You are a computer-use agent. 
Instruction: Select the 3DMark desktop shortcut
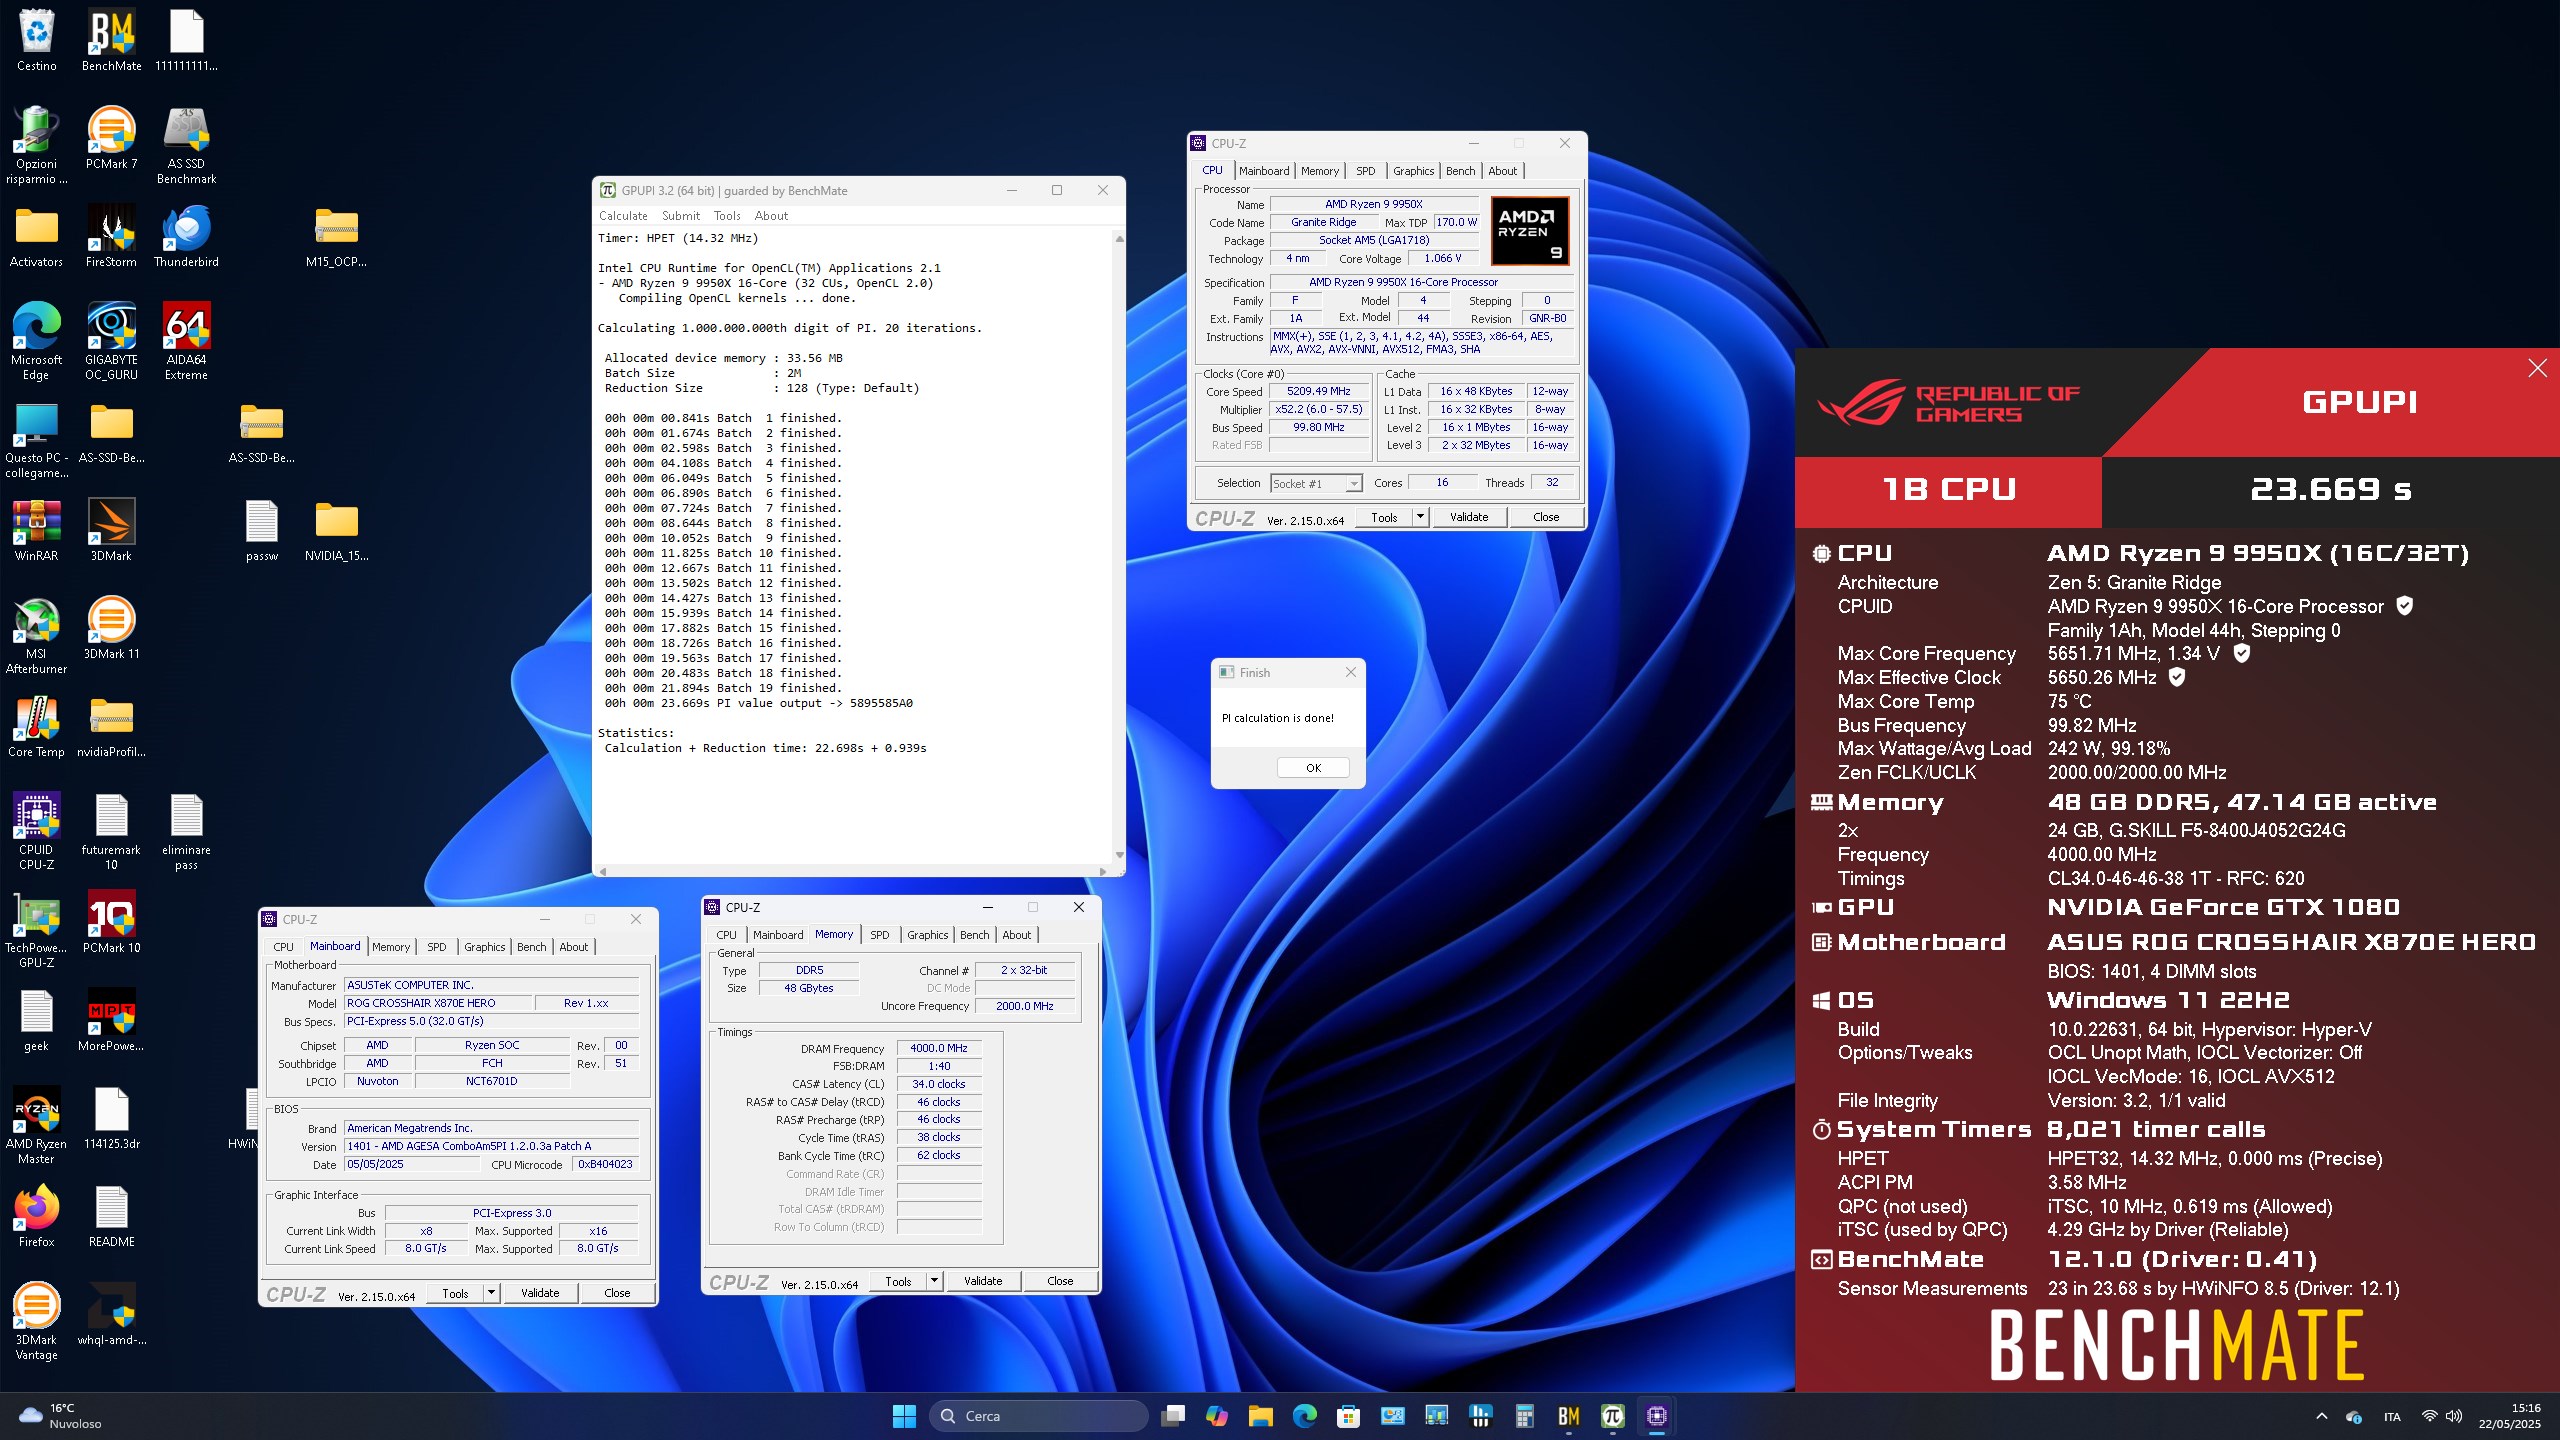click(x=111, y=530)
